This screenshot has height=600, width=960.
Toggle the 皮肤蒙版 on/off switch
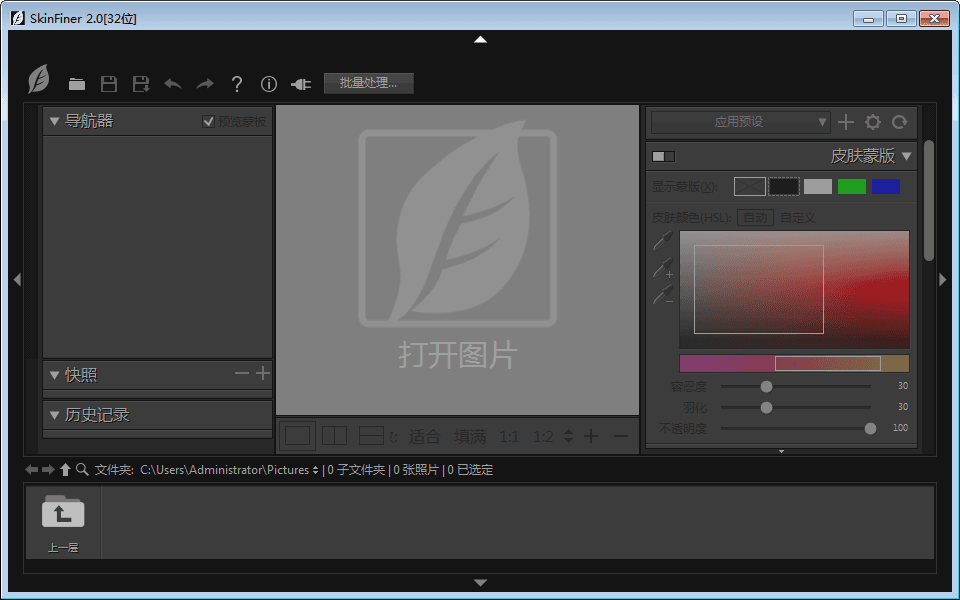(664, 156)
